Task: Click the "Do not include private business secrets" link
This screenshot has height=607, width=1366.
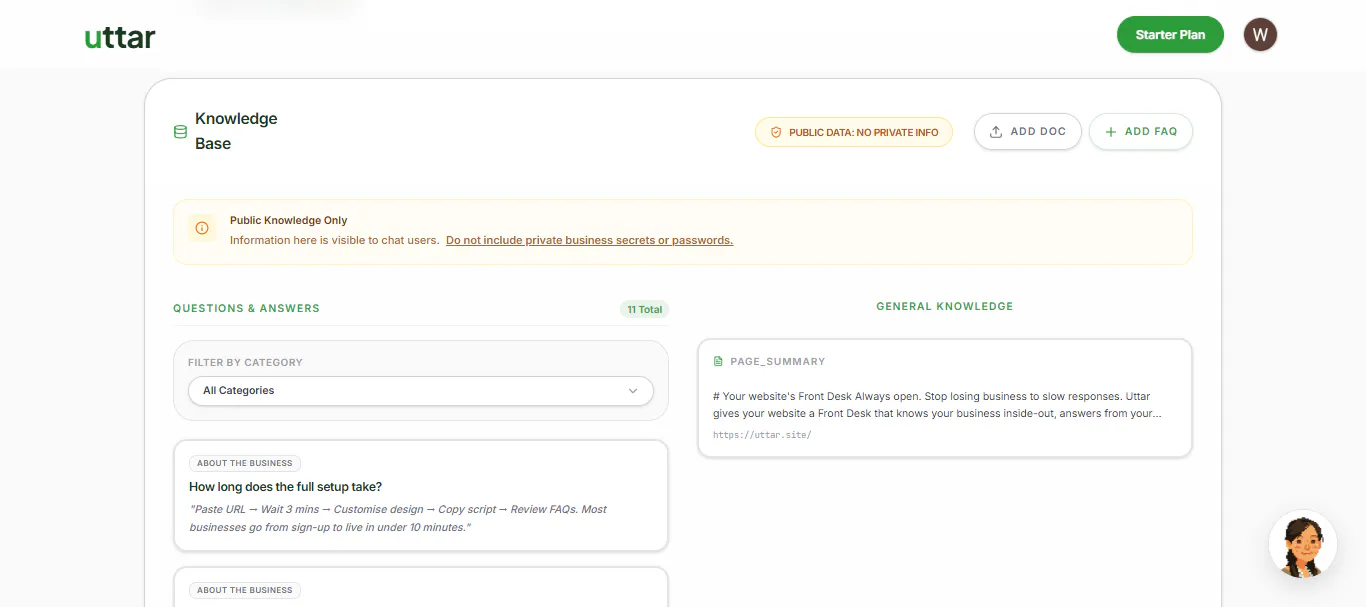Action: click(589, 240)
